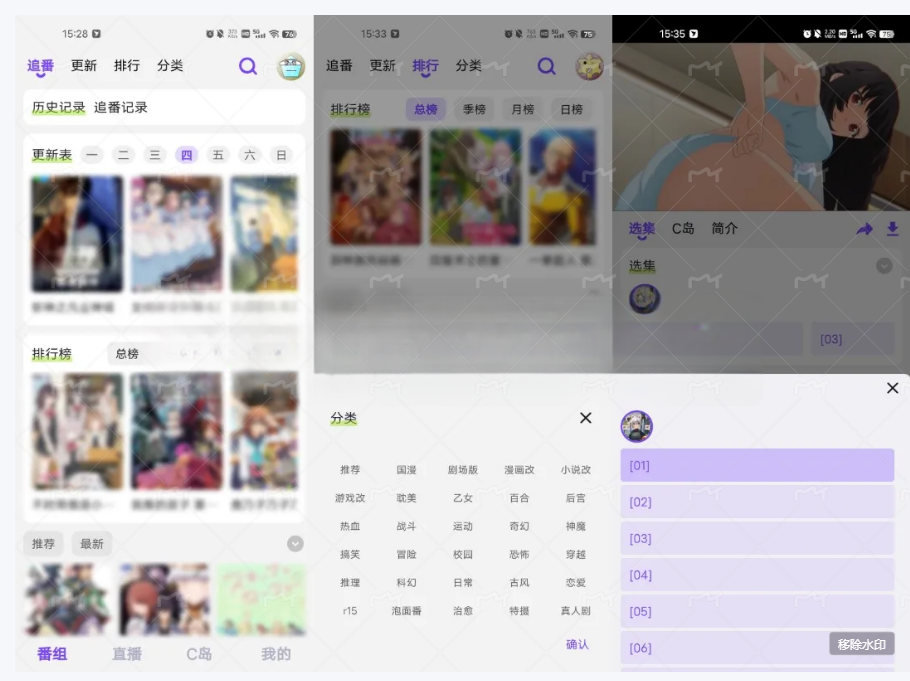Open 番组 bottom navigation tab
The width and height of the screenshot is (910, 681).
(52, 654)
